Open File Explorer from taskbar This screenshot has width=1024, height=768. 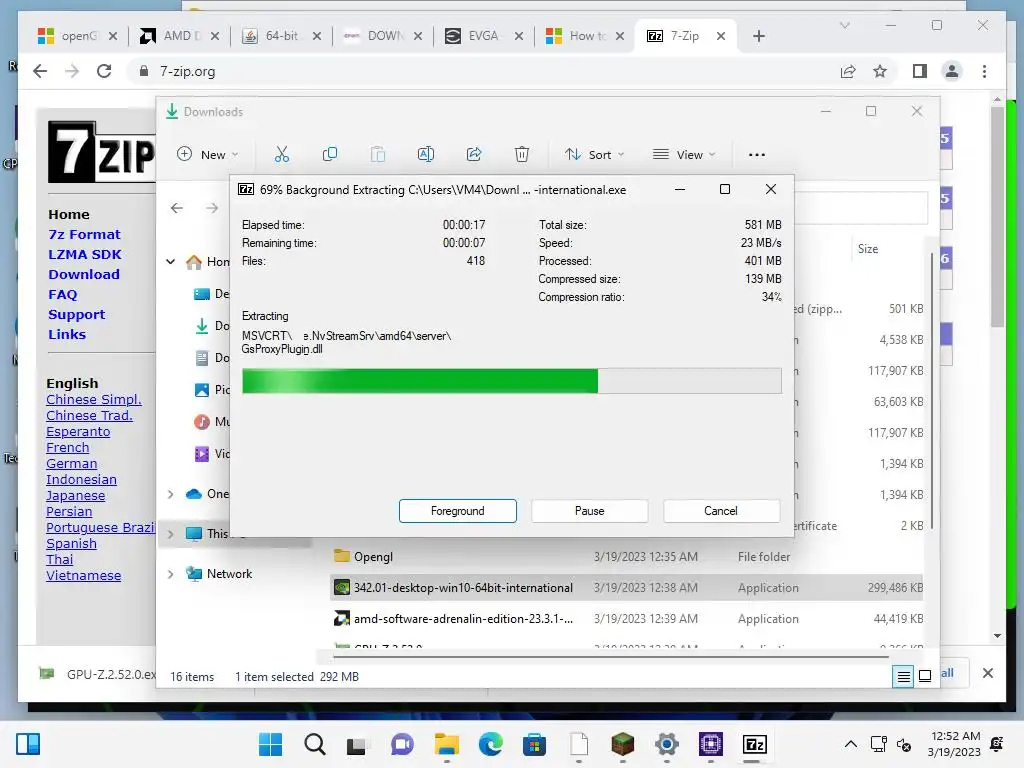click(x=447, y=744)
